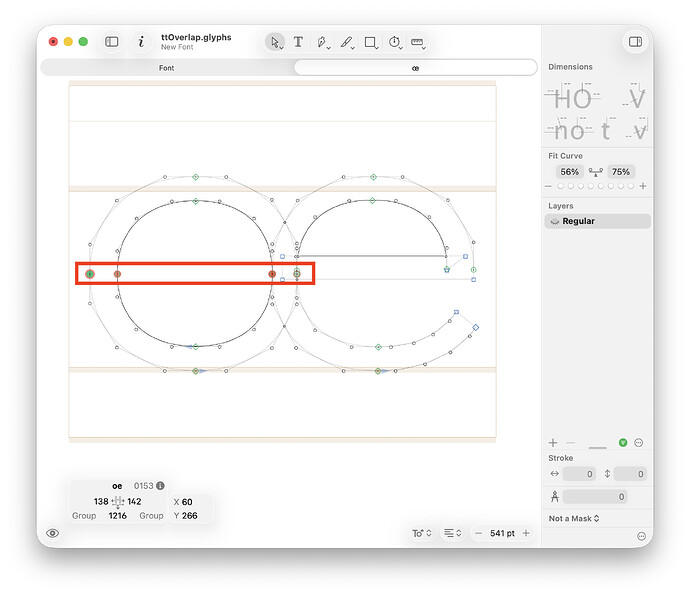
Task: Pick the Rectangle primitives tool
Action: (x=371, y=42)
